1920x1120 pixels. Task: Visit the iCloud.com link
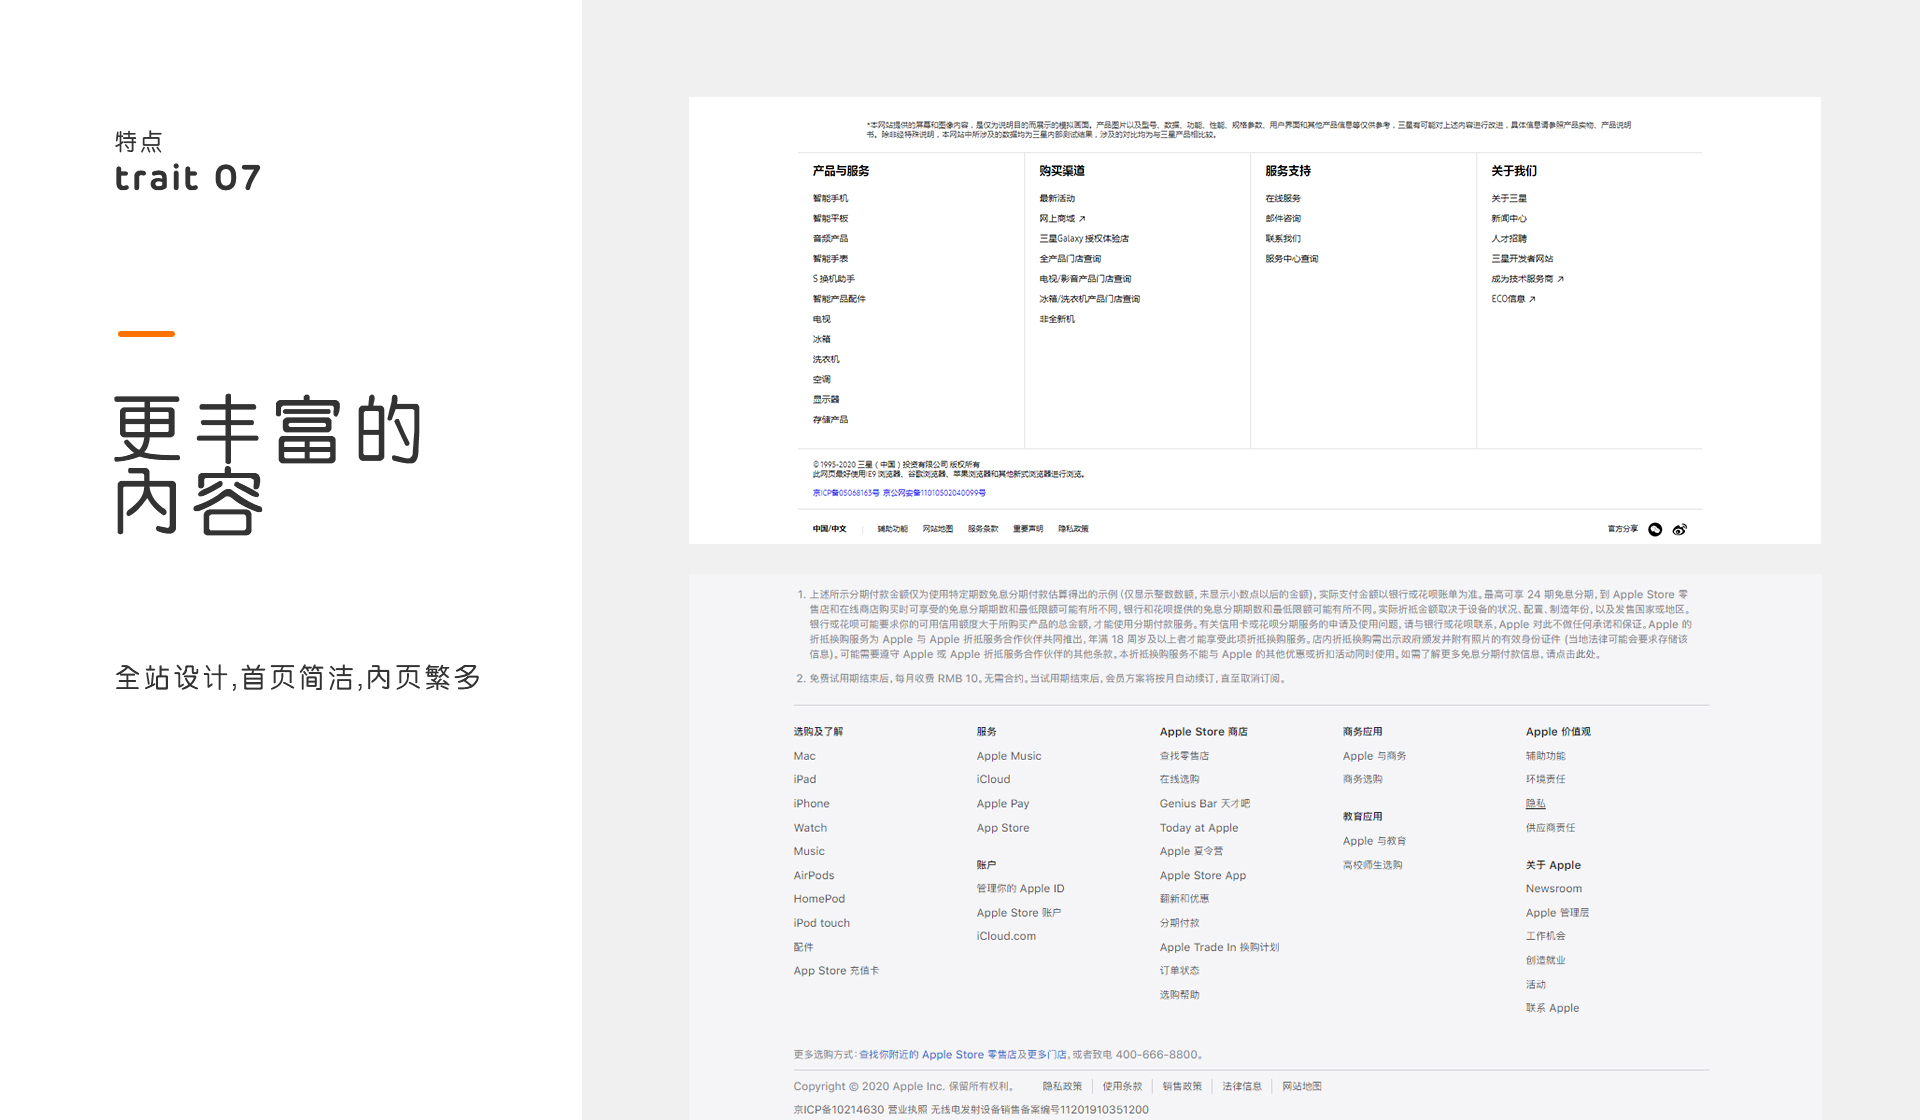pos(1006,936)
